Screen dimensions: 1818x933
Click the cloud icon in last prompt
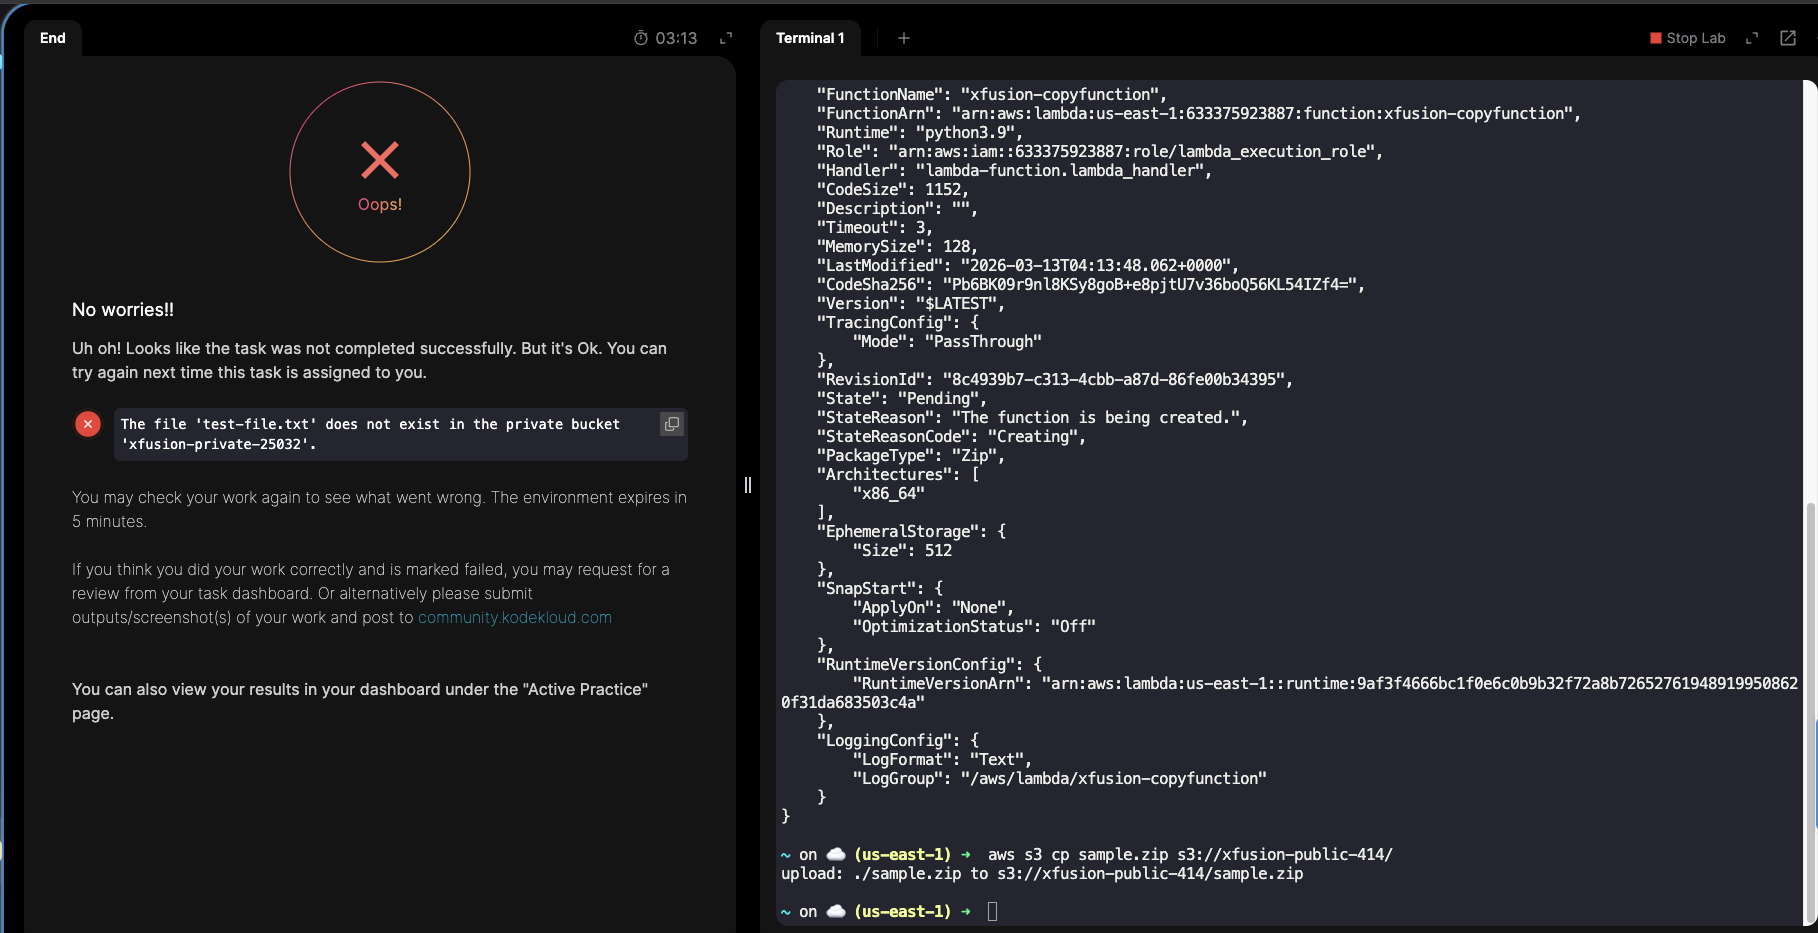pos(836,911)
